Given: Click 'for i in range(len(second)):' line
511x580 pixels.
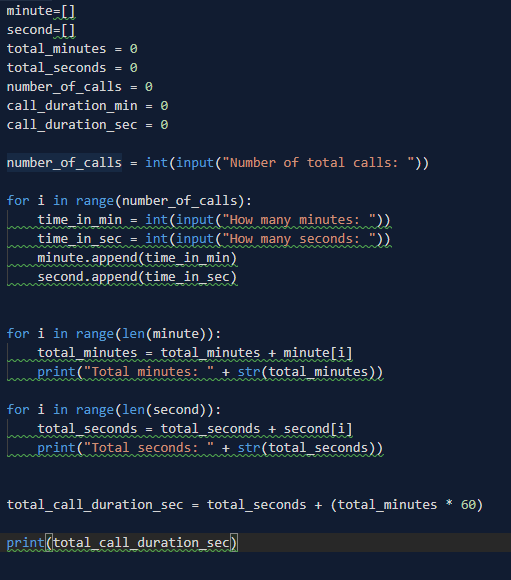Looking at the screenshot, I should click(114, 410).
